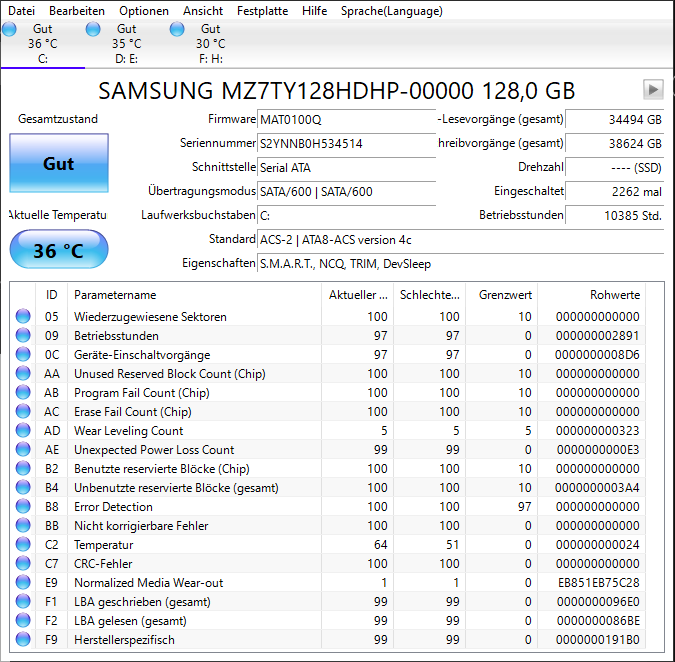Click status icon for Unused Reserved Block Count
Image resolution: width=675 pixels, height=662 pixels.
pos(23,373)
